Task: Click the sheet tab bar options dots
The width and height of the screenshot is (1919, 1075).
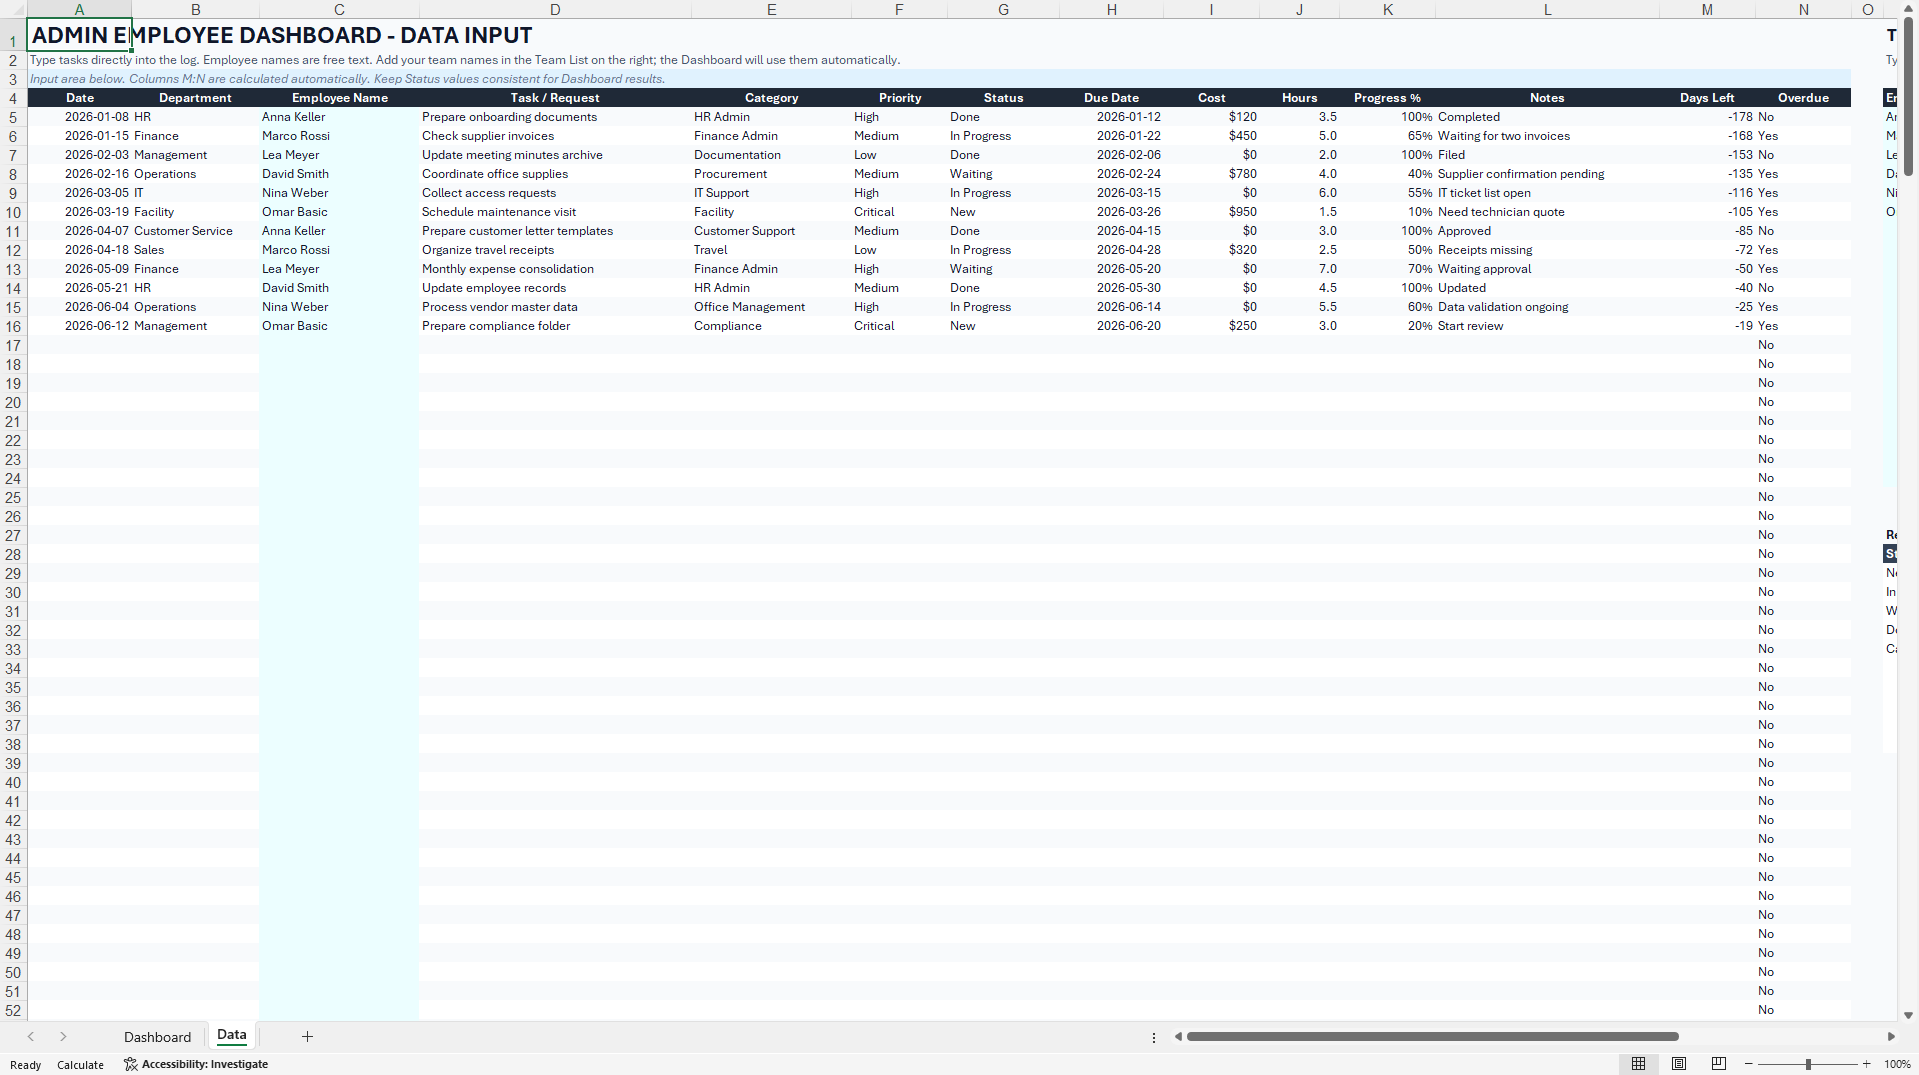Action: coord(1153,1037)
